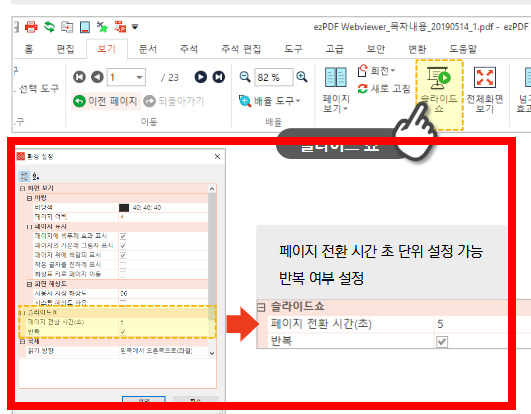Click the 선택 도구 button

39,89
